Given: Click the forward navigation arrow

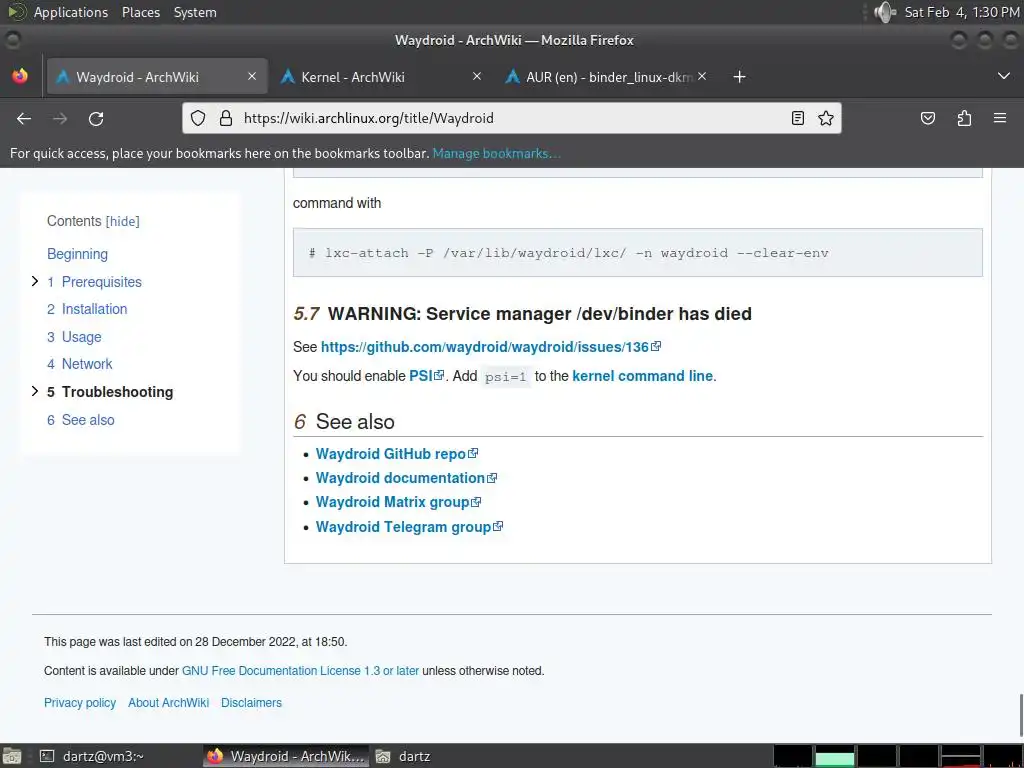Looking at the screenshot, I should tap(60, 118).
